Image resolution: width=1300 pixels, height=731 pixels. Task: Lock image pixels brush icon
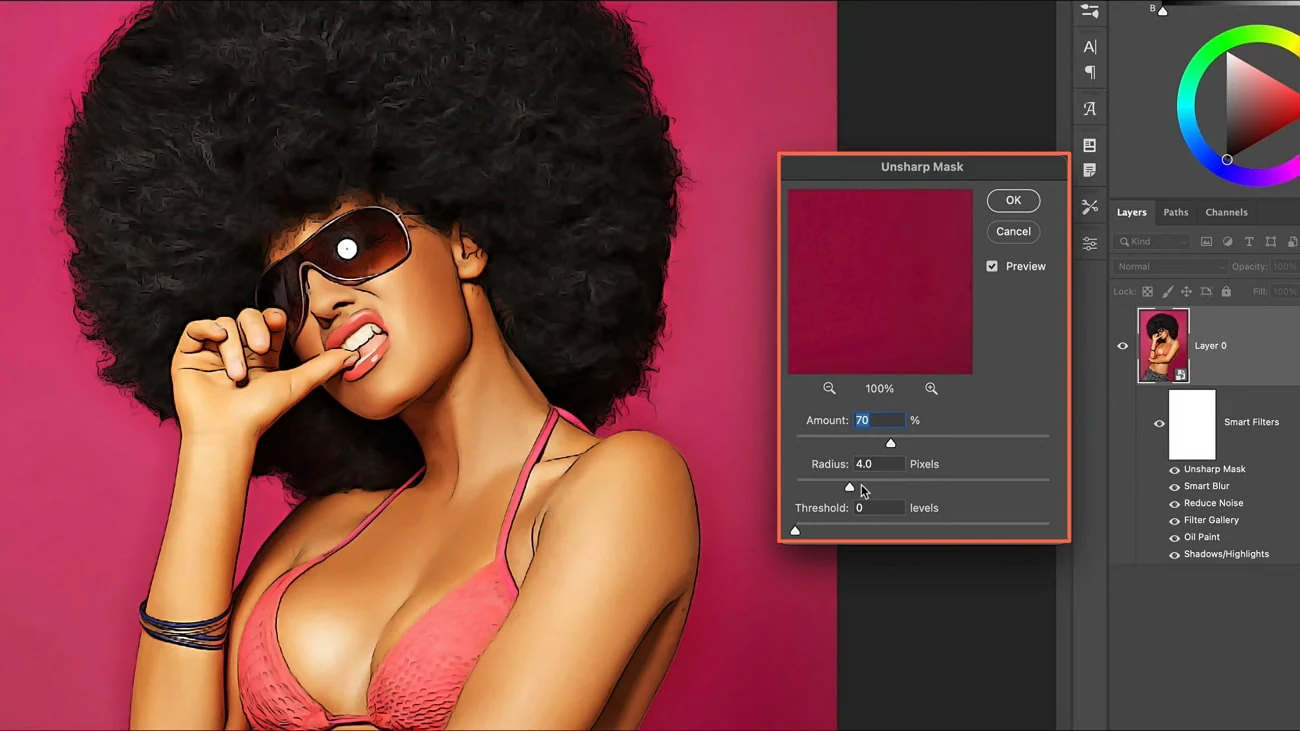1167,291
